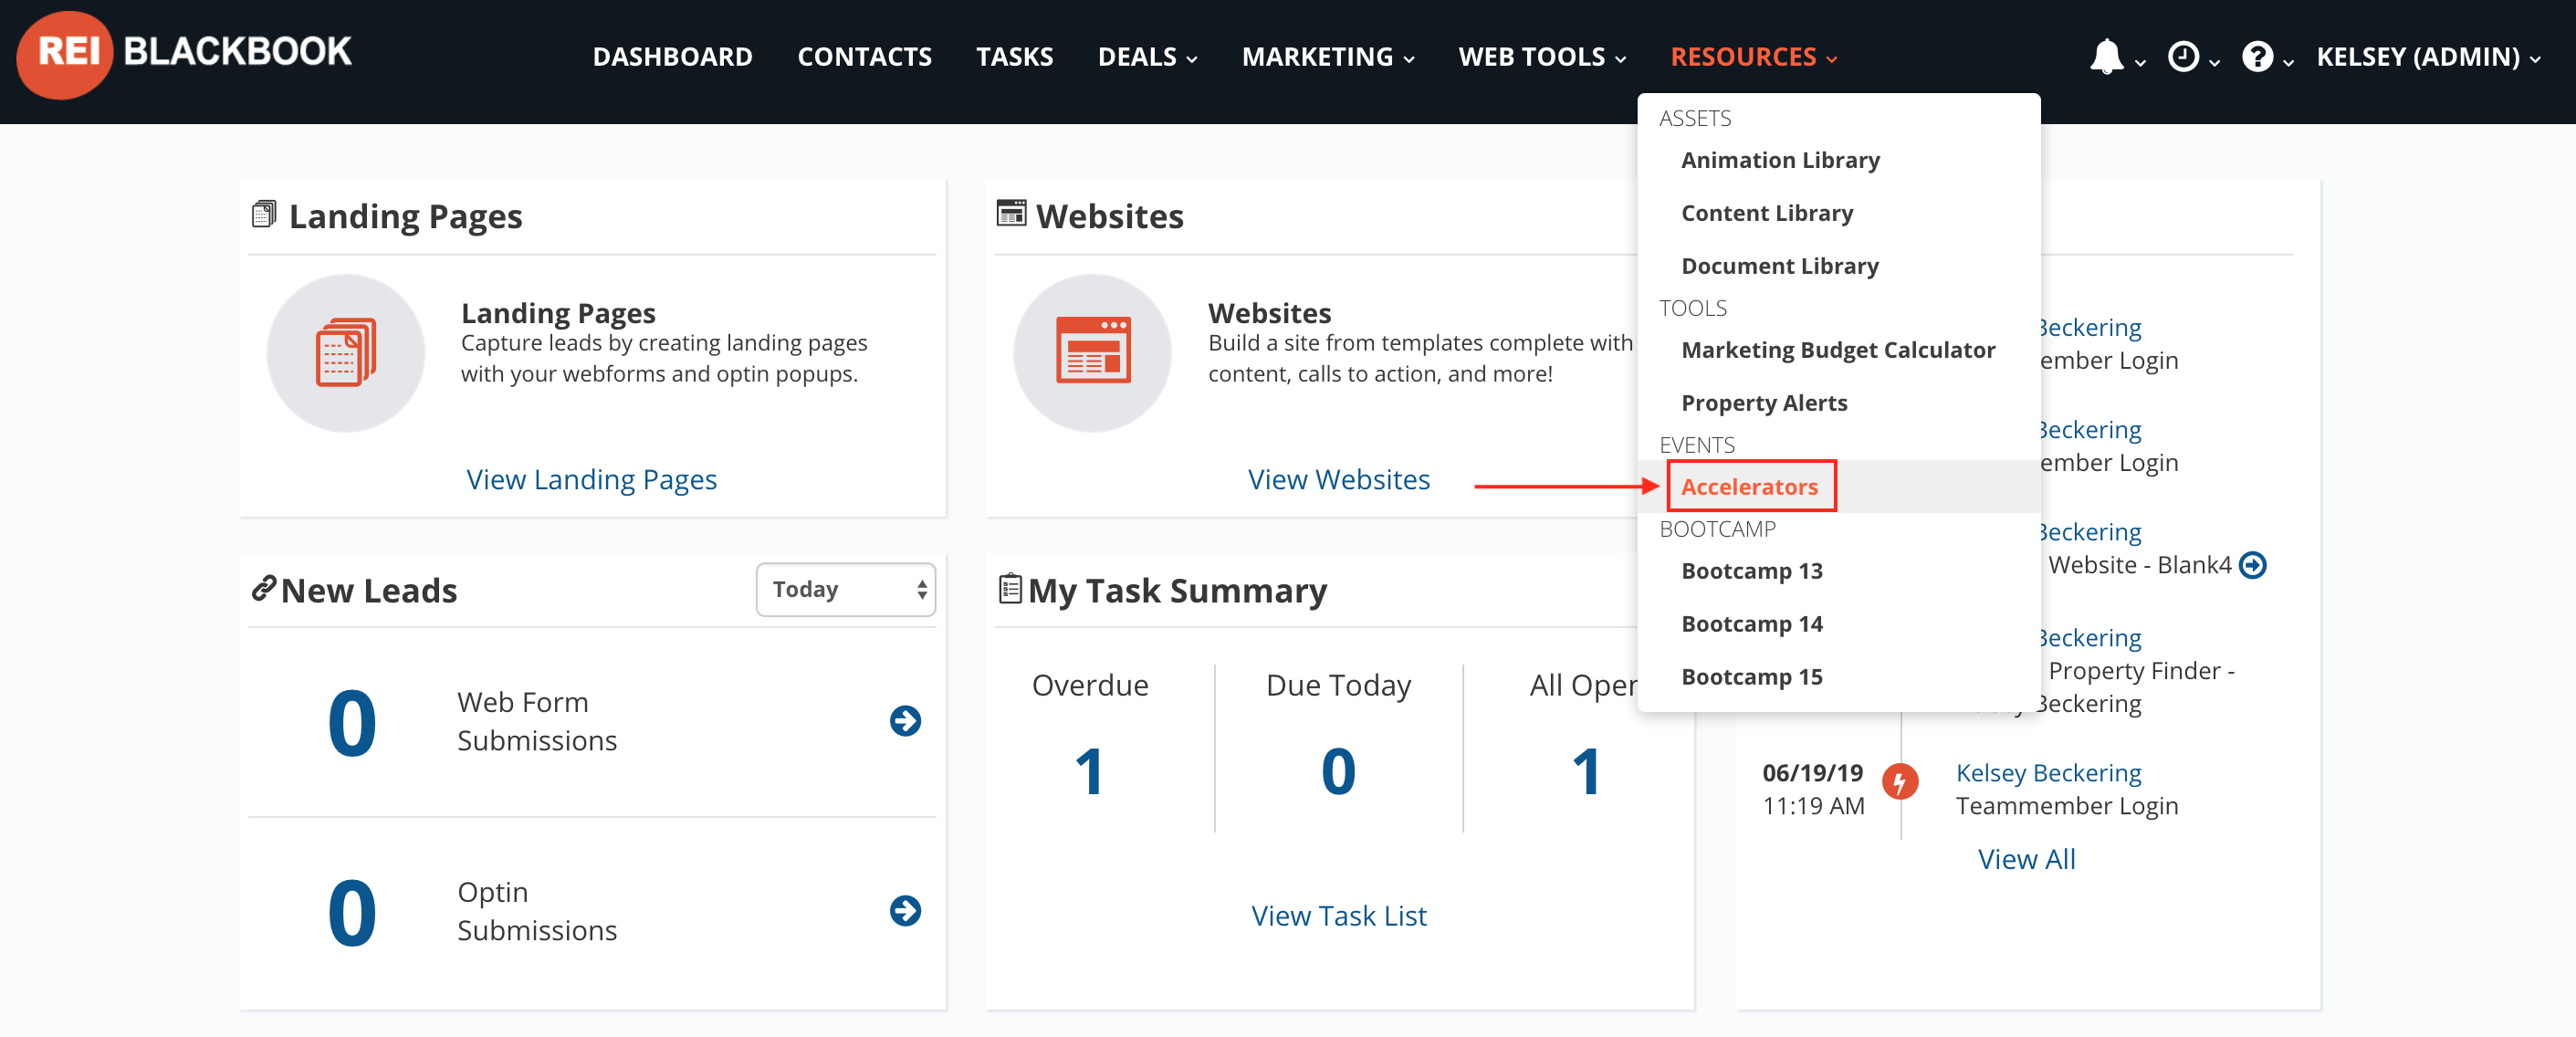The height and width of the screenshot is (1037, 2576).
Task: Click the Websites bold subtitle text
Action: point(1269,313)
